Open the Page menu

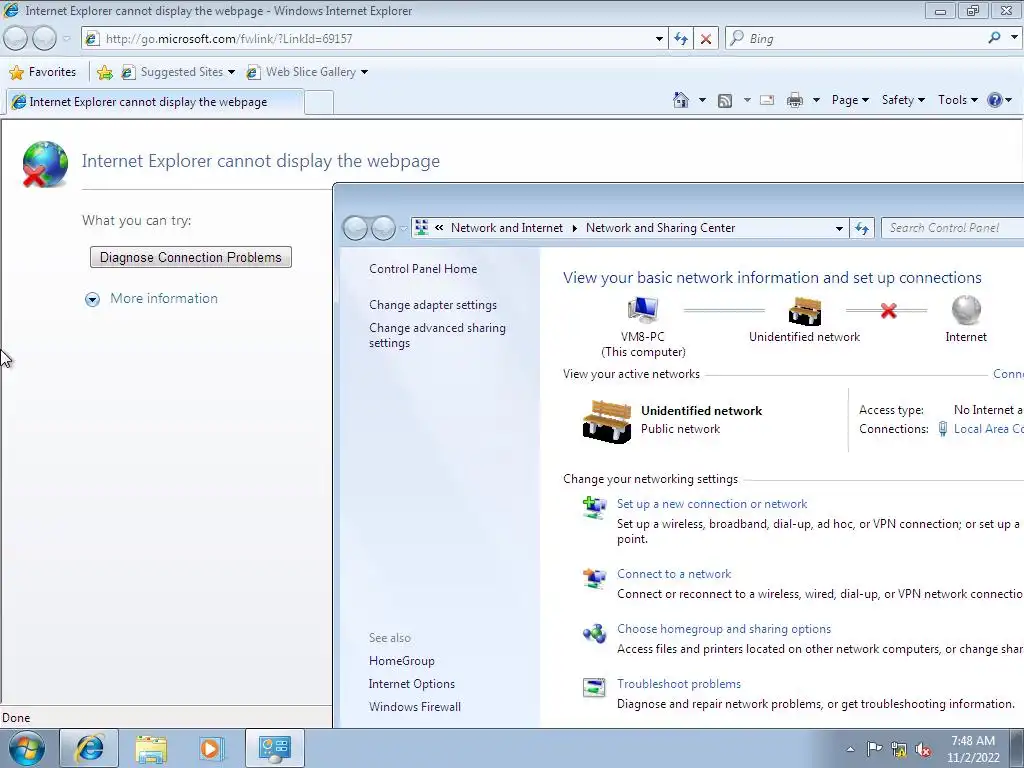click(x=850, y=100)
